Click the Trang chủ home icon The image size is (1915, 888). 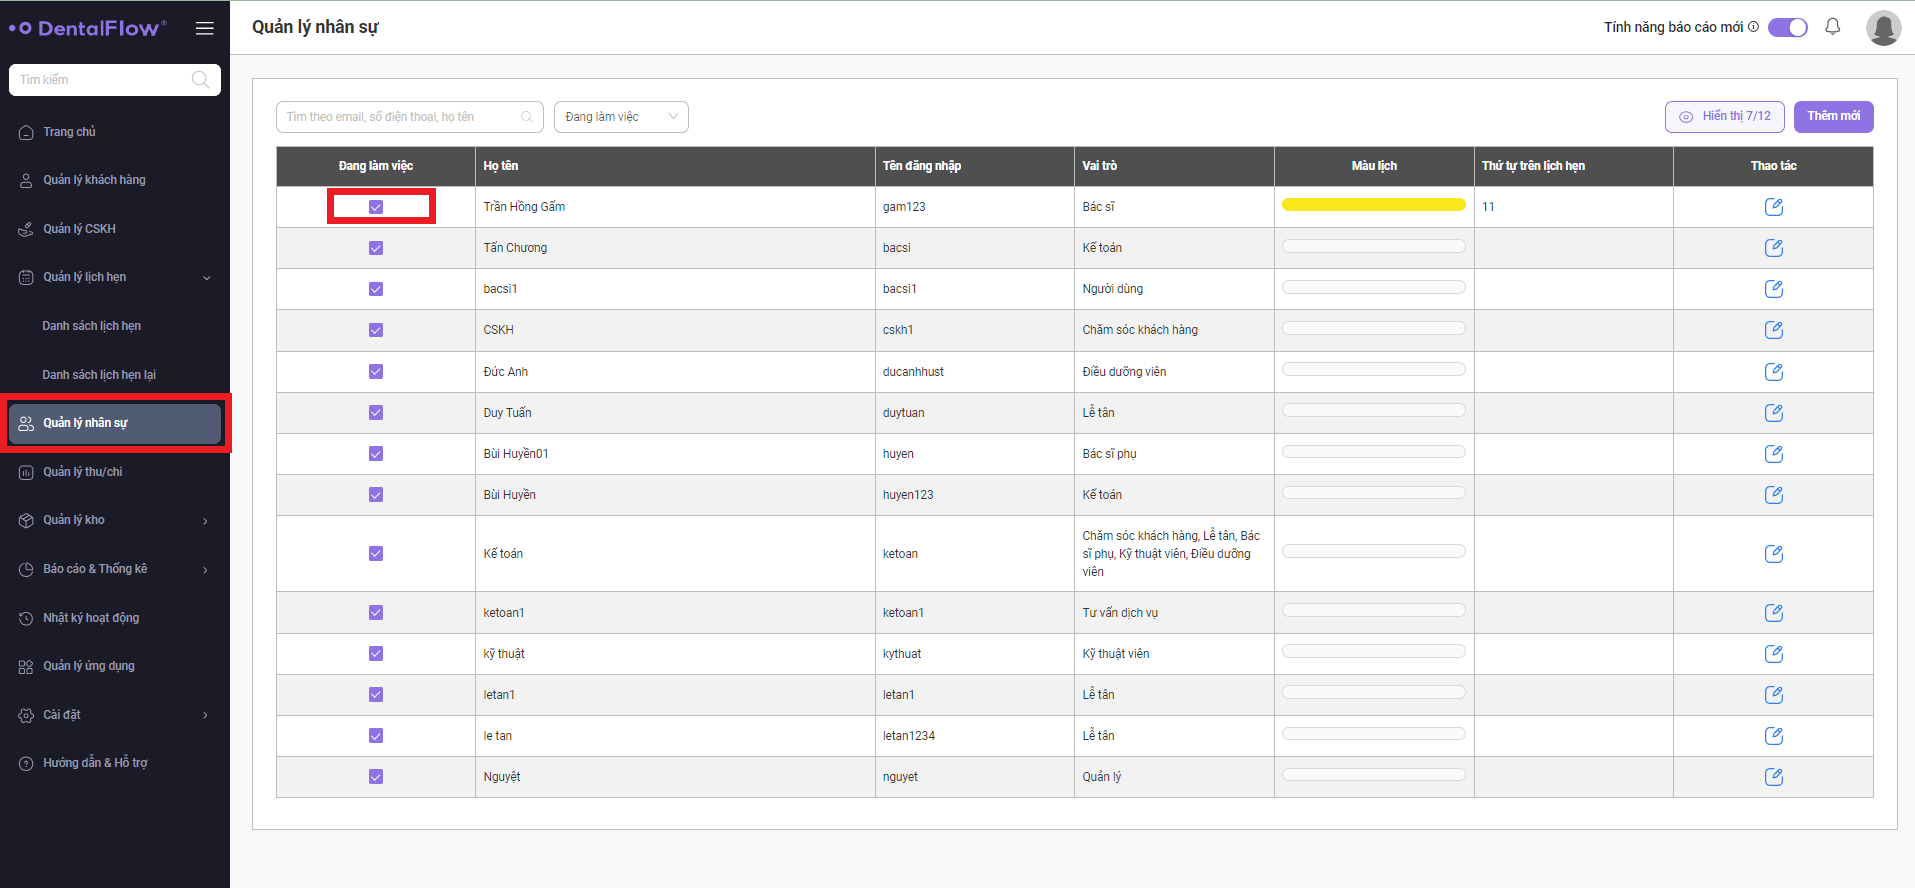pyautogui.click(x=26, y=132)
